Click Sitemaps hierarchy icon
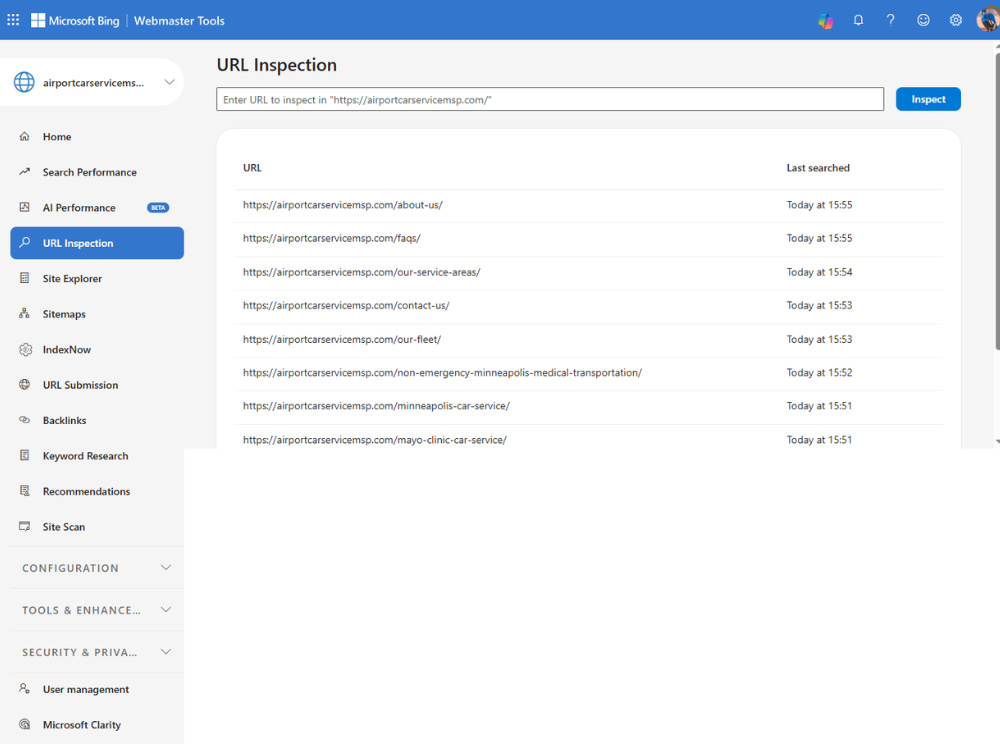Image resolution: width=1000 pixels, height=750 pixels. pos(25,313)
